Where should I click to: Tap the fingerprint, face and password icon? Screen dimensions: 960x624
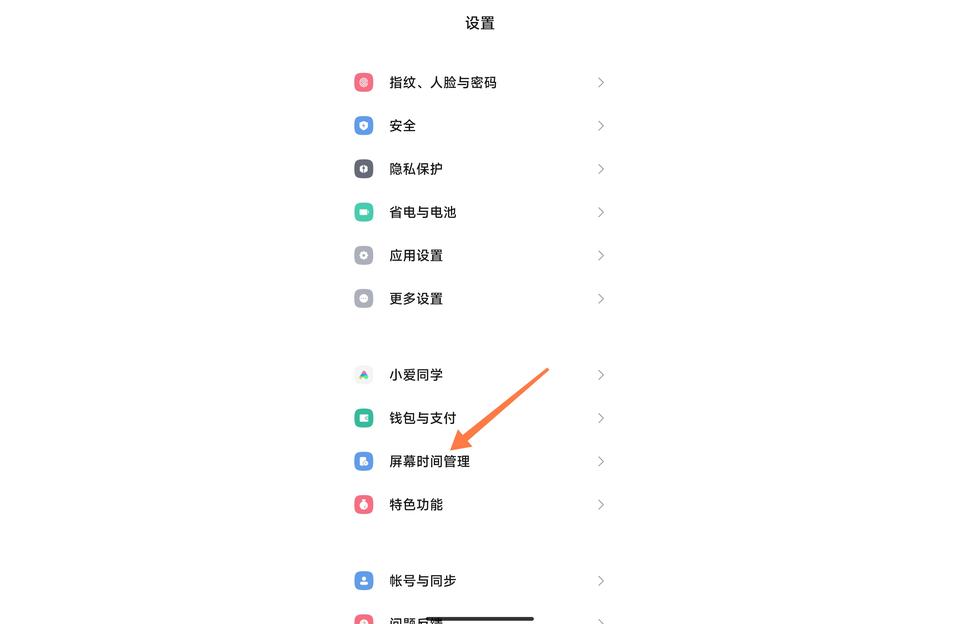[364, 83]
